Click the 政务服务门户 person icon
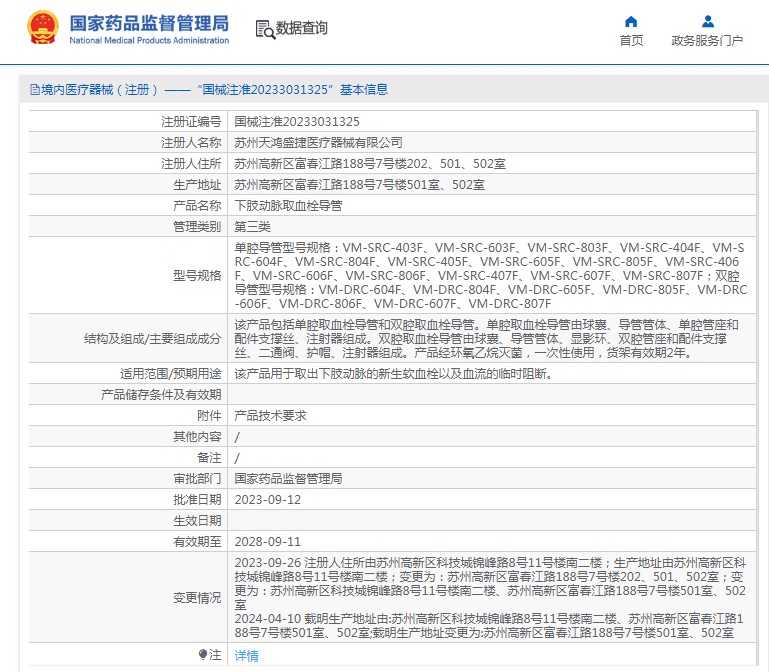The image size is (769, 672). click(x=707, y=21)
